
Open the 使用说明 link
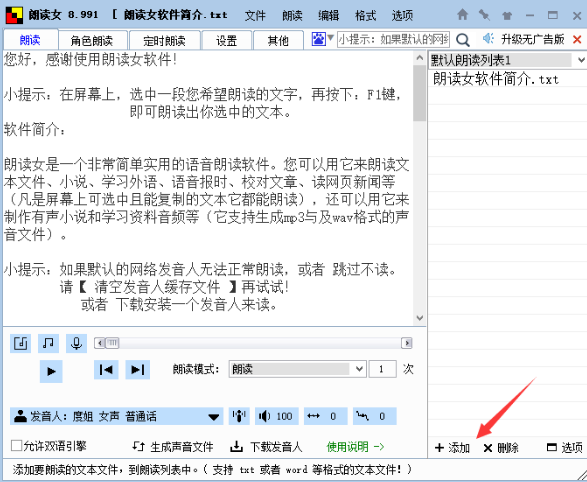click(355, 446)
